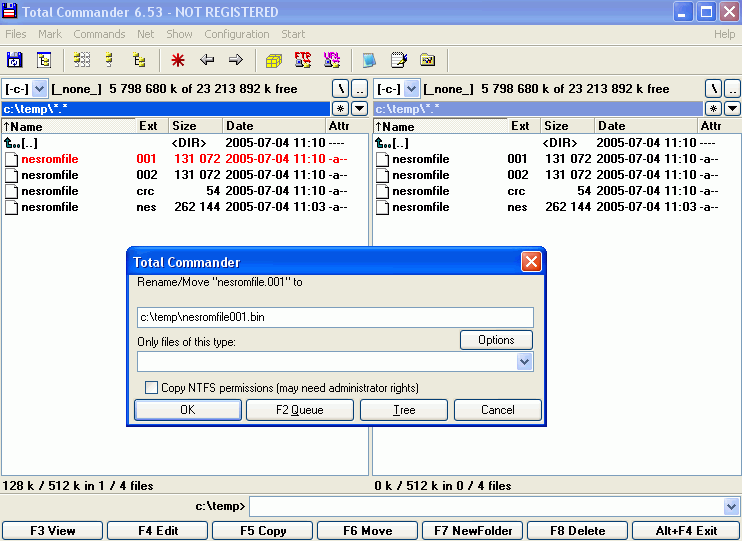Expand the 'Only files of this type' combo box
Screen dimensions: 742x541
pyautogui.click(x=524, y=362)
